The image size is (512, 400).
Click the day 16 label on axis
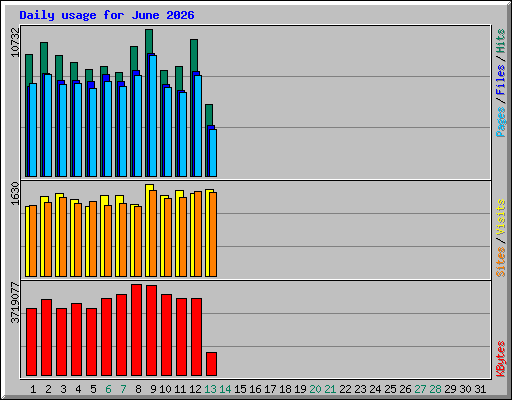[x=255, y=389]
